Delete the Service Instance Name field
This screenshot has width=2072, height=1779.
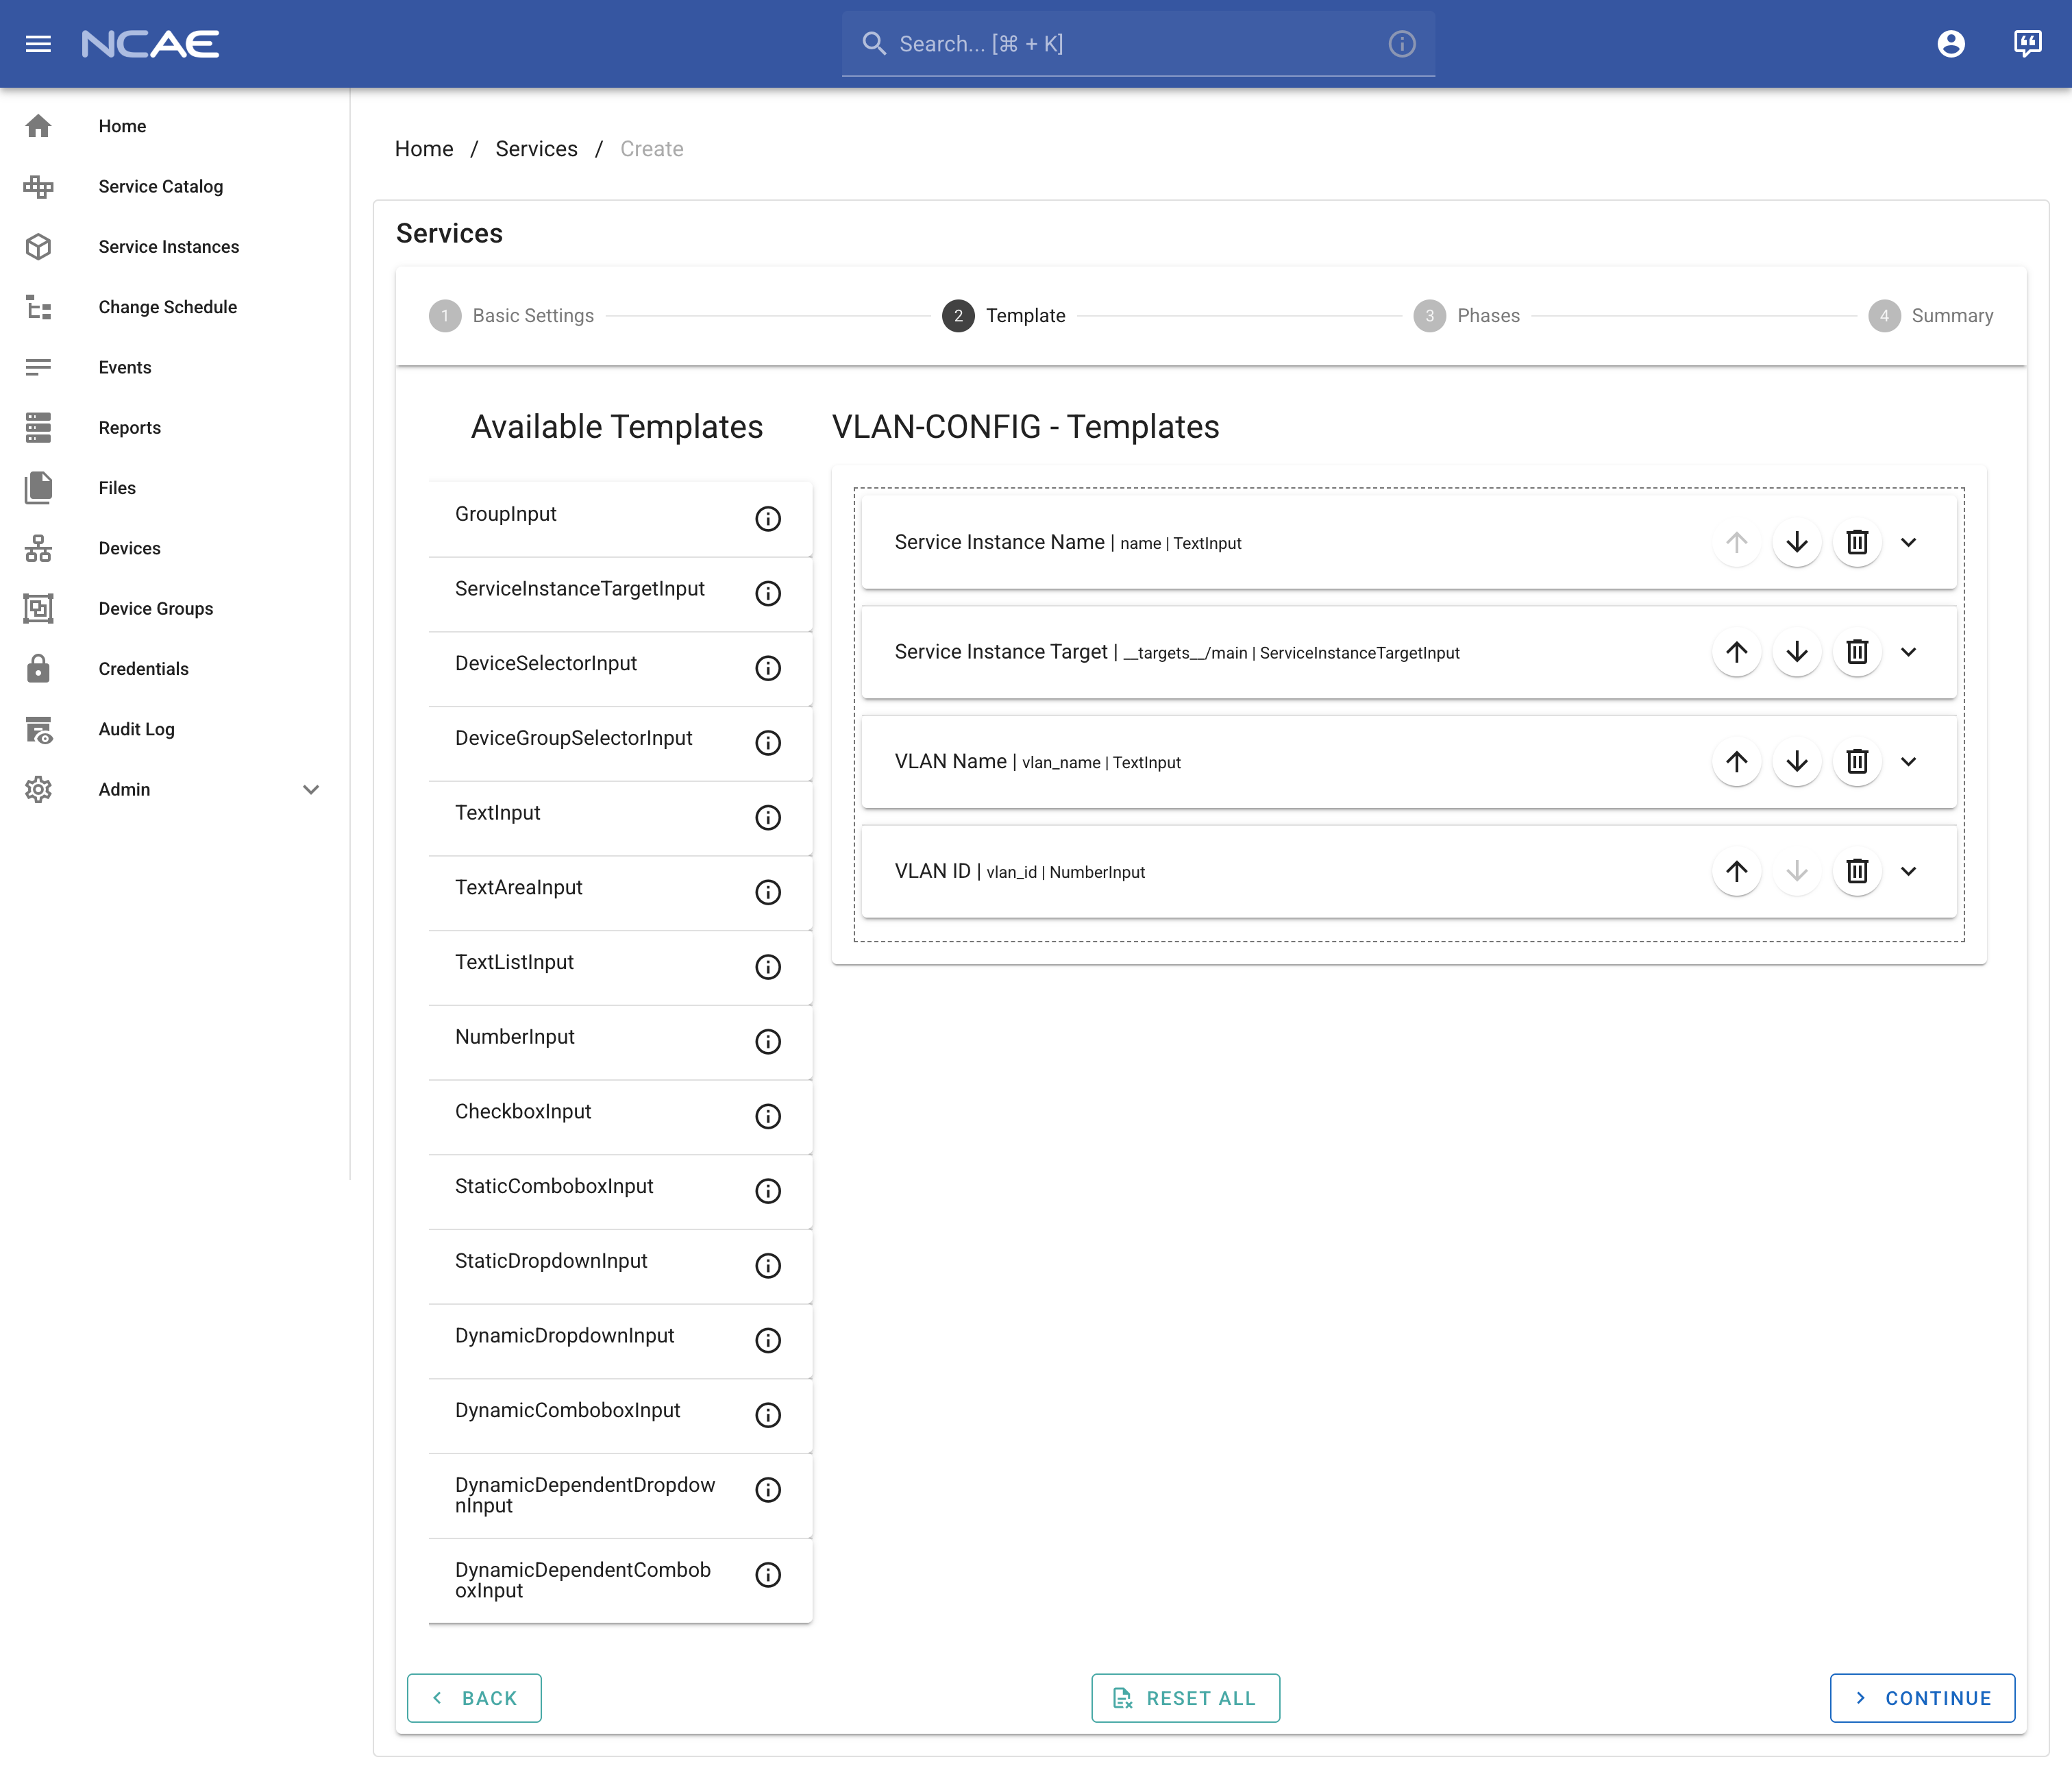click(x=1857, y=542)
